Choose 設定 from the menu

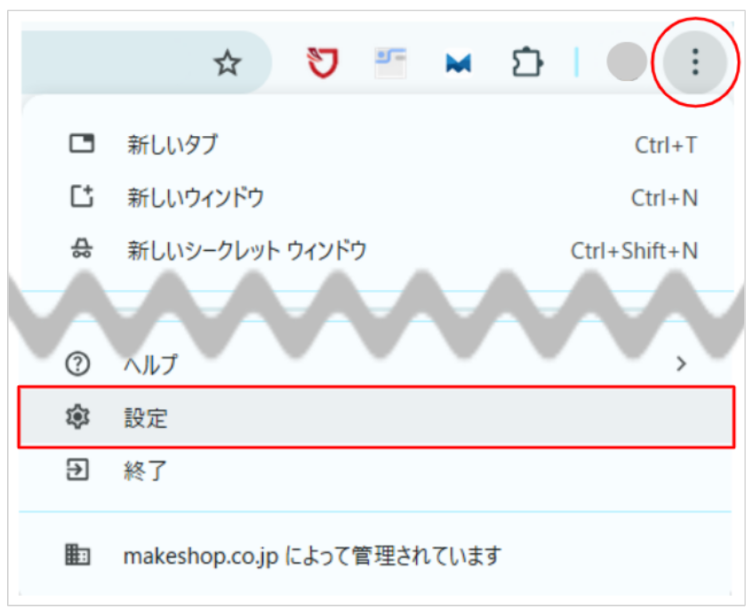coord(376,417)
